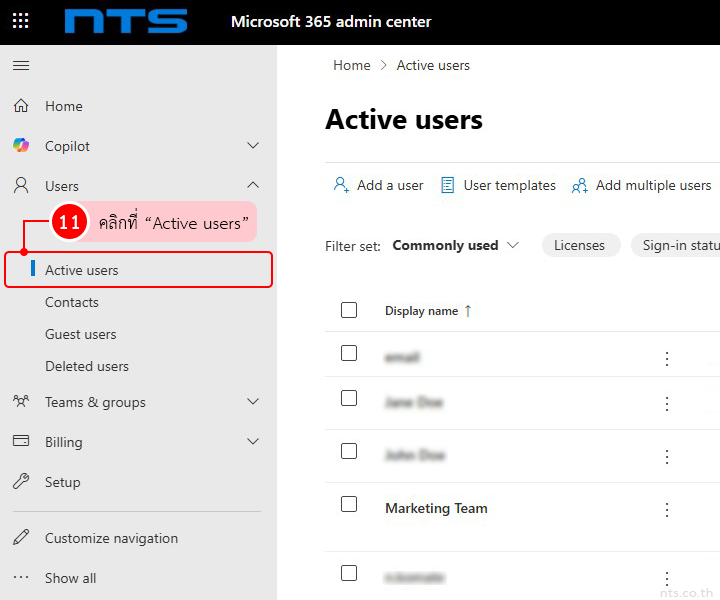Viewport: 720px width, 600px height.
Task: Collapse the Users section chevron
Action: point(253,186)
